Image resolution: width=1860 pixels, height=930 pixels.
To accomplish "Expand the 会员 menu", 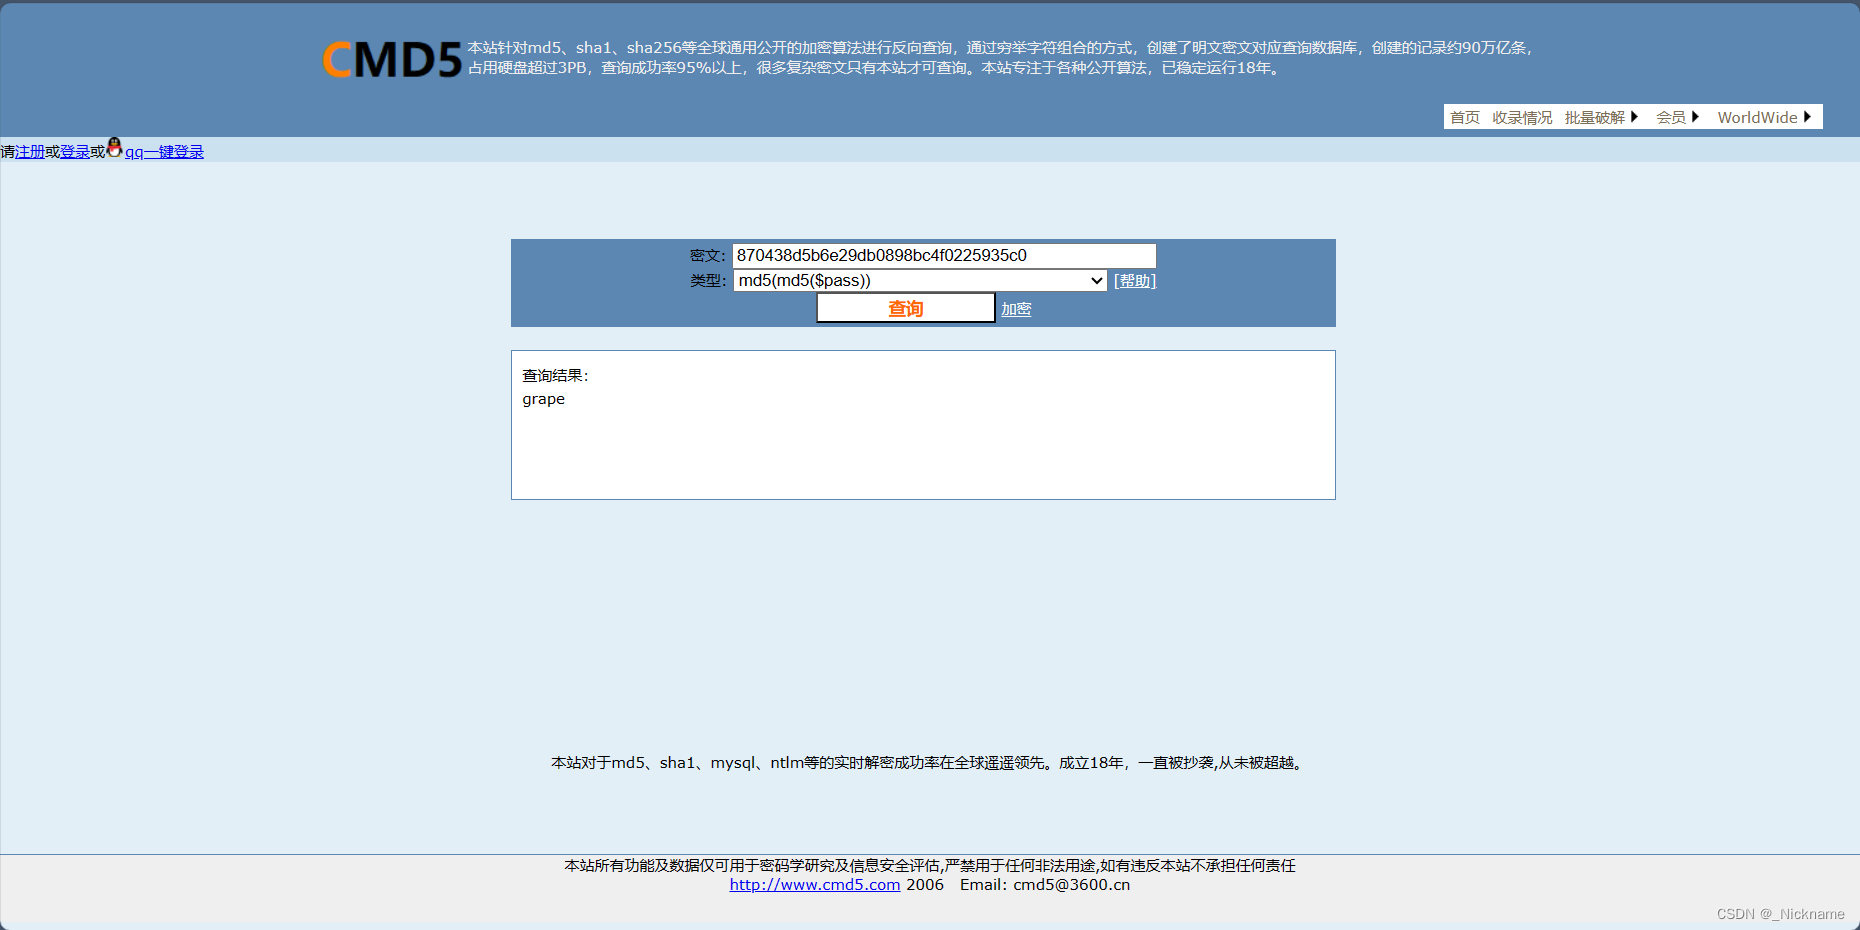I will coord(1677,117).
